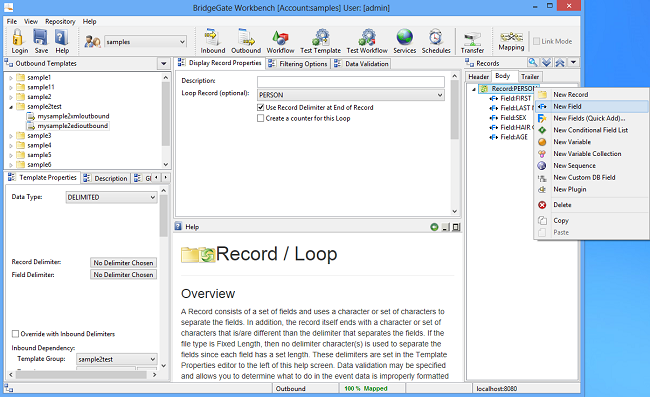Switch to the Description tab
This screenshot has width=650, height=397.
106,178
